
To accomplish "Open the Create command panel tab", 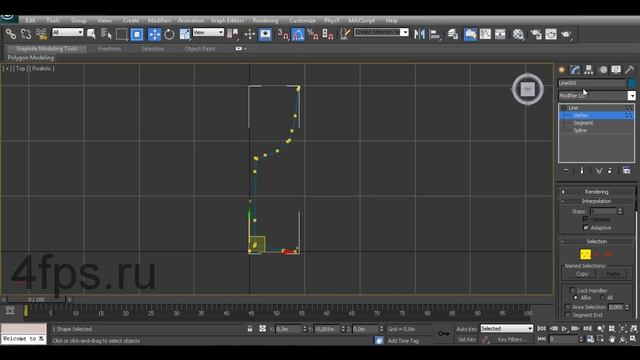I will (x=562, y=70).
